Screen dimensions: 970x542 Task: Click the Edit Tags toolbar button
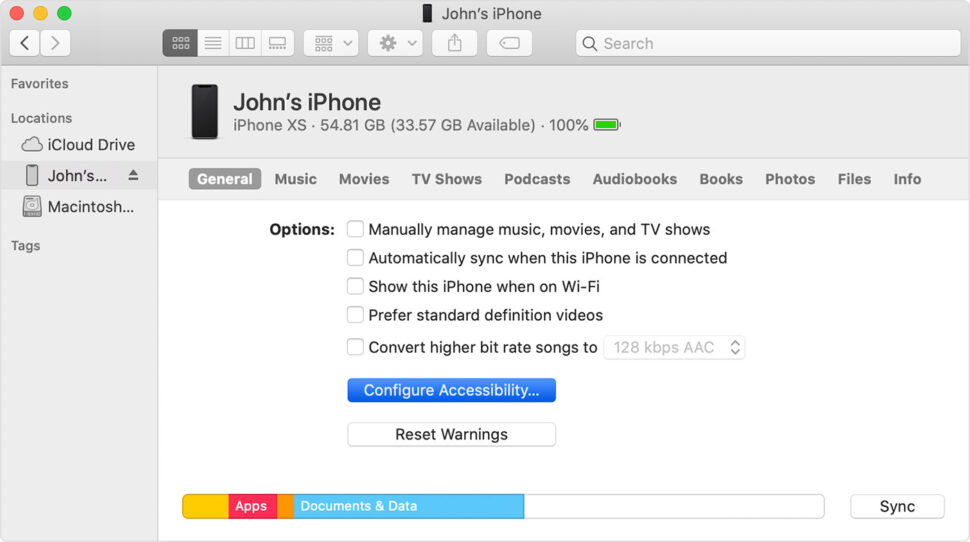click(x=509, y=43)
